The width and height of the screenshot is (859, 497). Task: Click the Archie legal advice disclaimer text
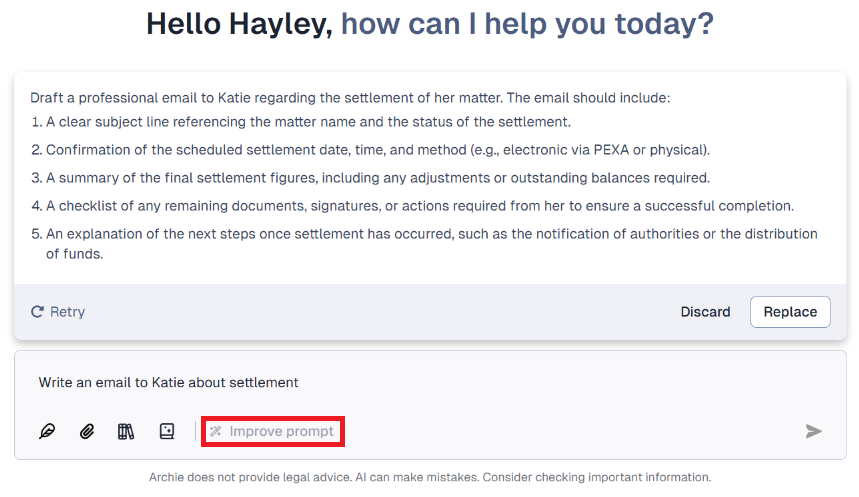pos(430,477)
